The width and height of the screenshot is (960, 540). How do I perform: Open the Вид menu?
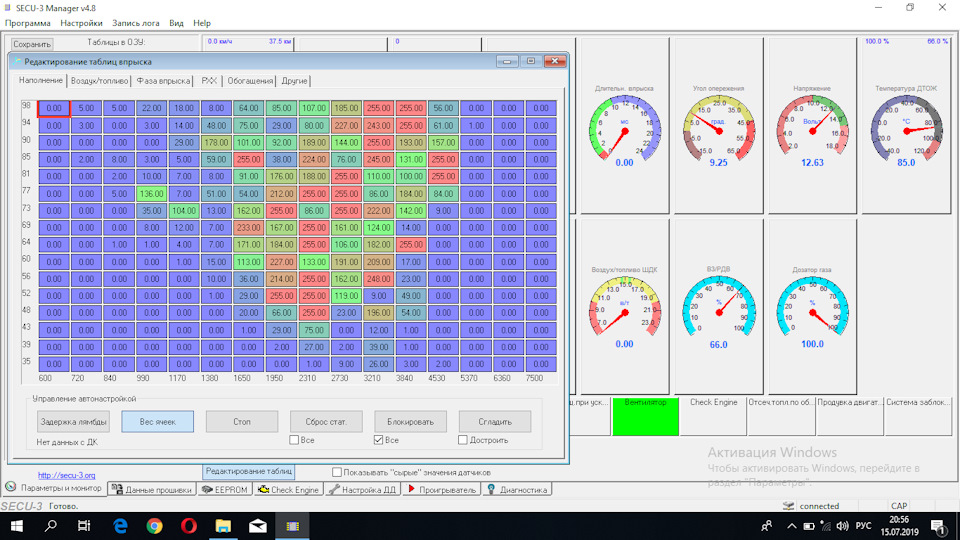(x=176, y=23)
